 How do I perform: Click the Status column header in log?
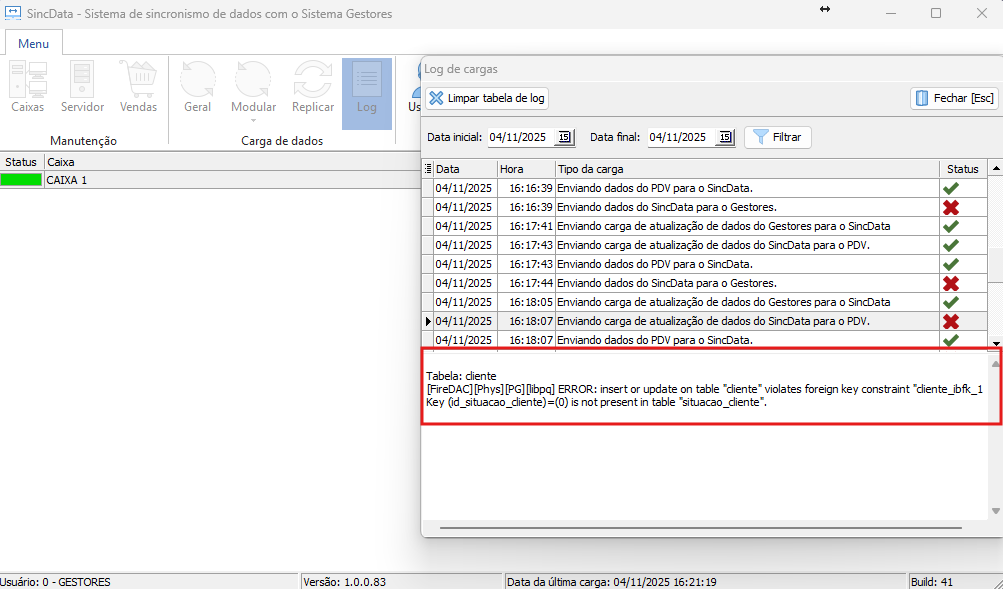963,169
